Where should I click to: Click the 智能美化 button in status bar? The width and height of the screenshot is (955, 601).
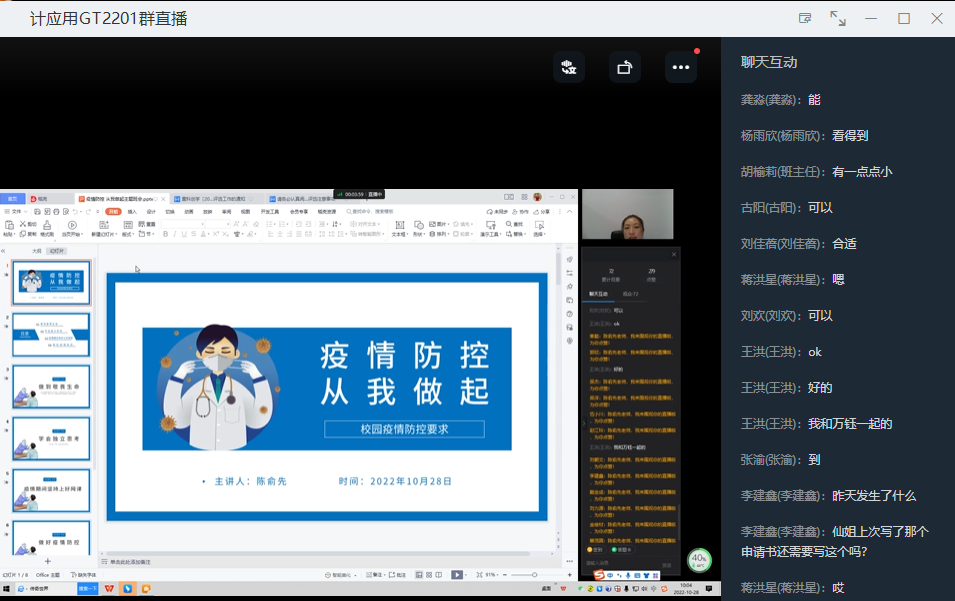pos(340,575)
